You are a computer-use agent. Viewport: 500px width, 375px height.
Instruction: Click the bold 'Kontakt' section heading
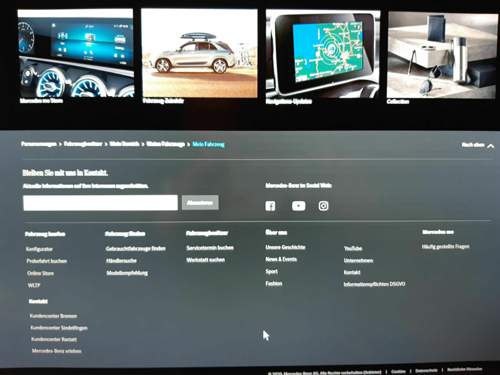tap(38, 302)
